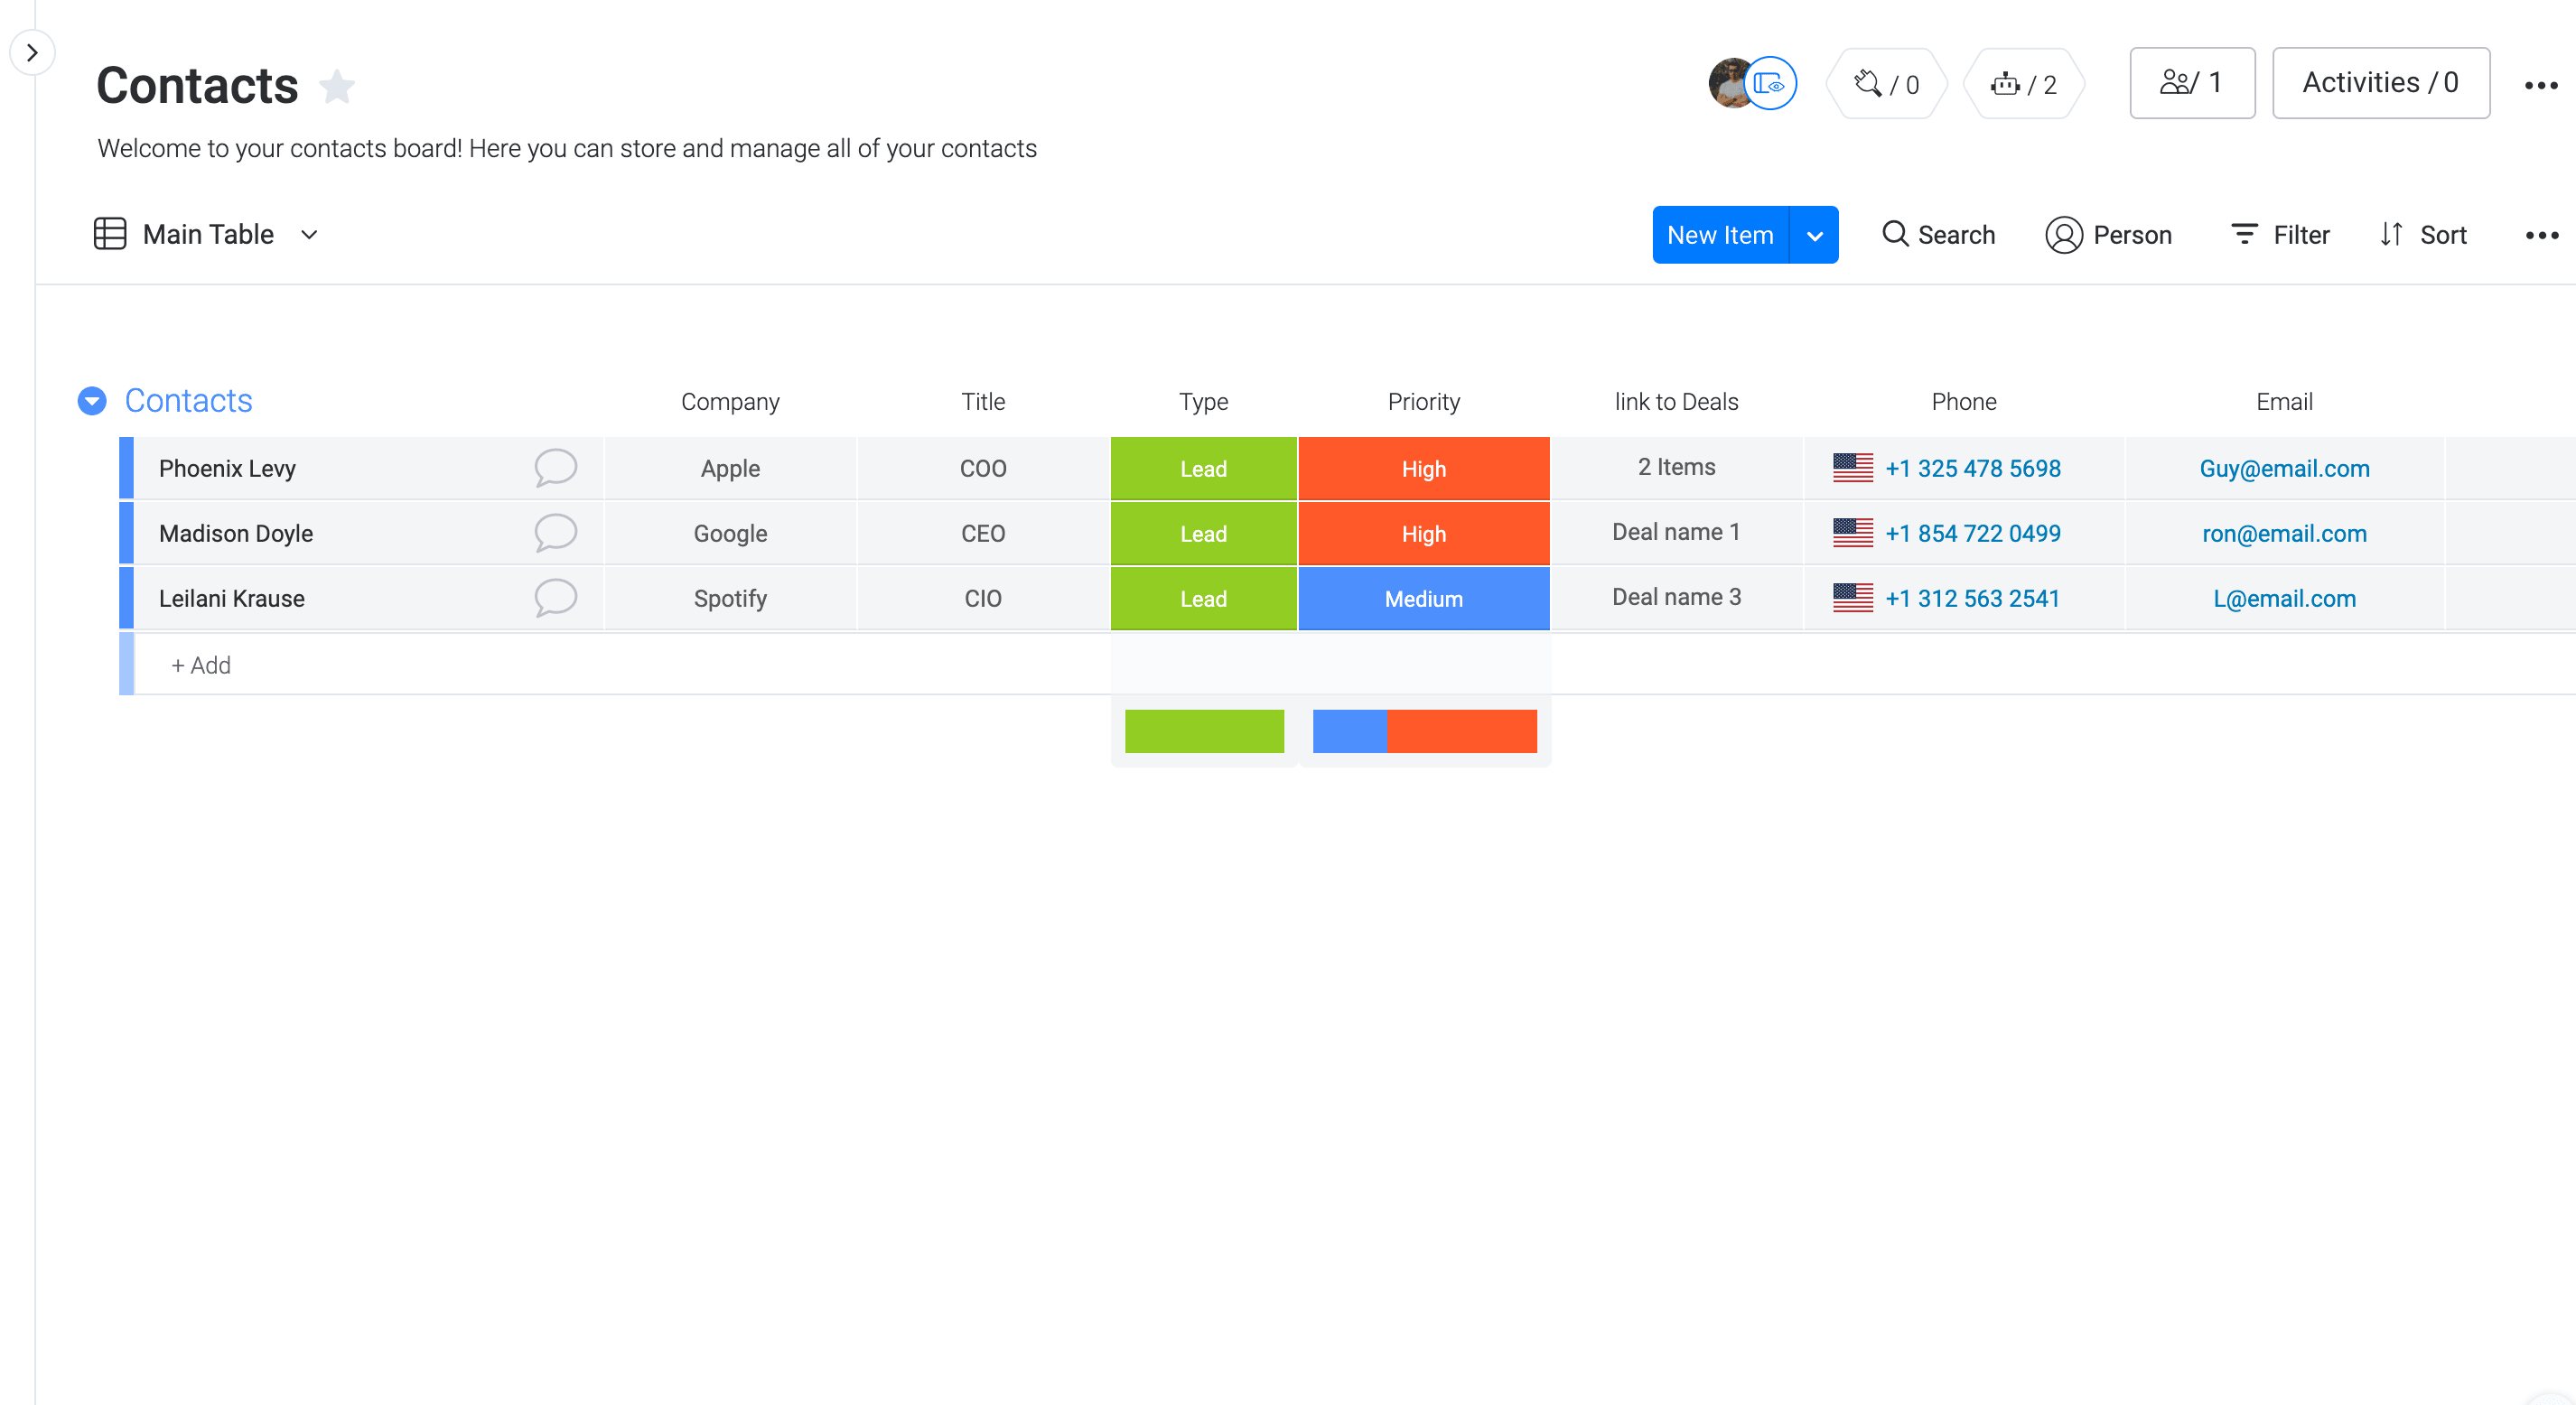Viewport: 2576px width, 1405px height.
Task: Change Phoenix Levy's High priority label
Action: coord(1424,469)
